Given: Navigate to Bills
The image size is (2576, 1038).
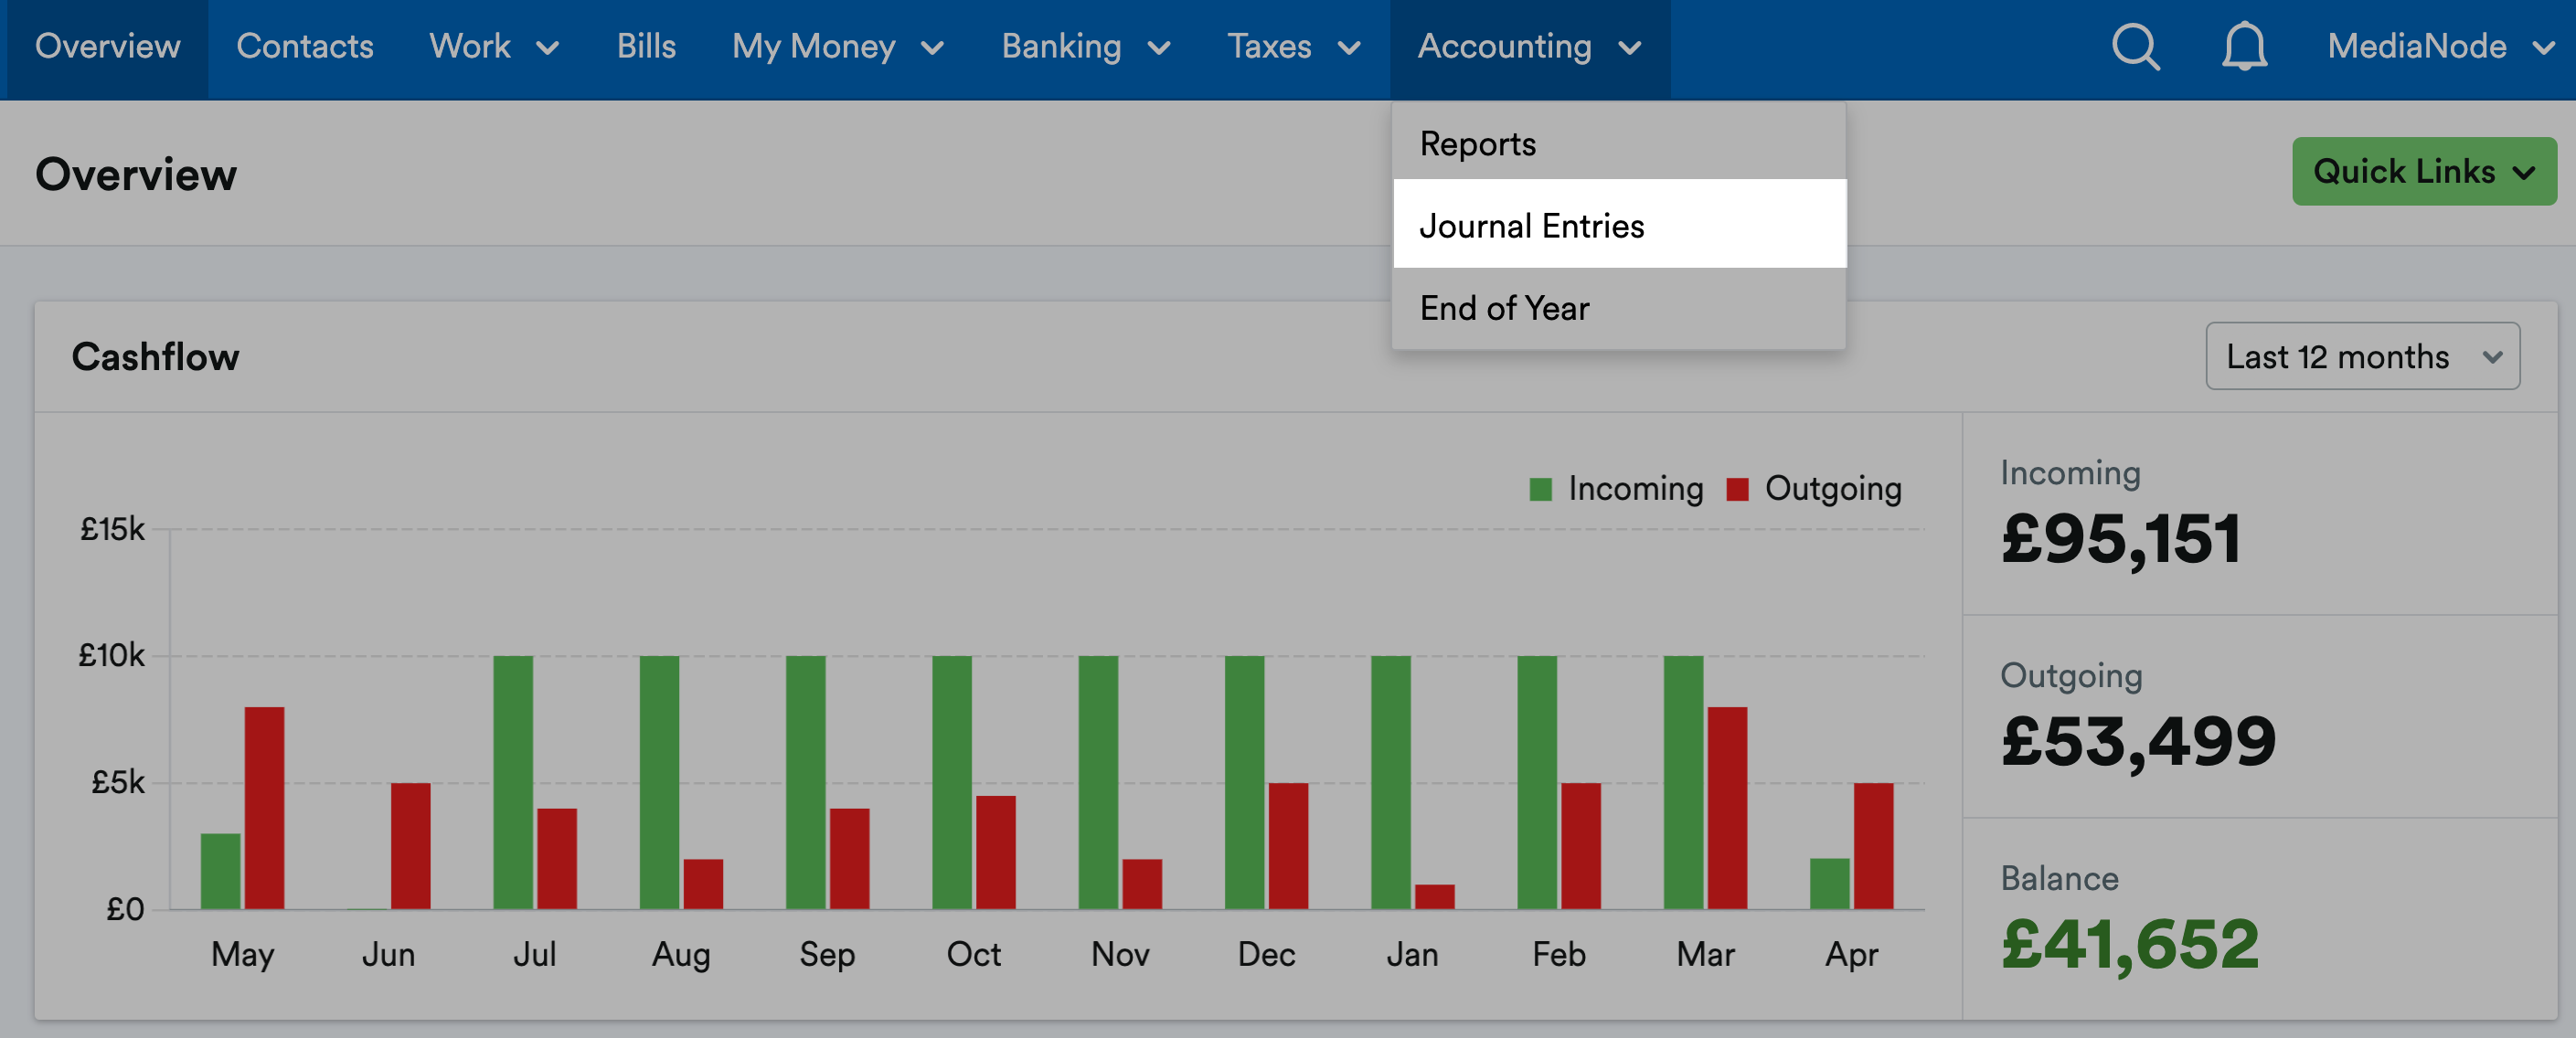Looking at the screenshot, I should click(x=646, y=47).
